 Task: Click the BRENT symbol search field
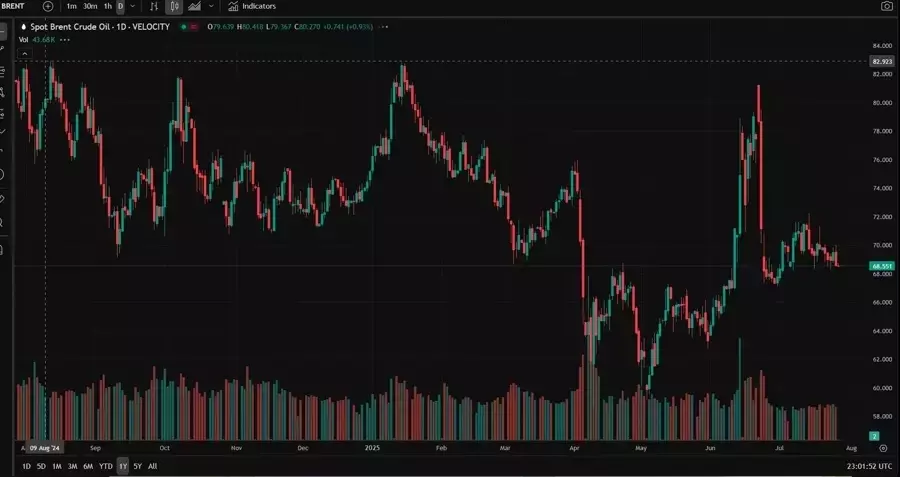click(15, 6)
